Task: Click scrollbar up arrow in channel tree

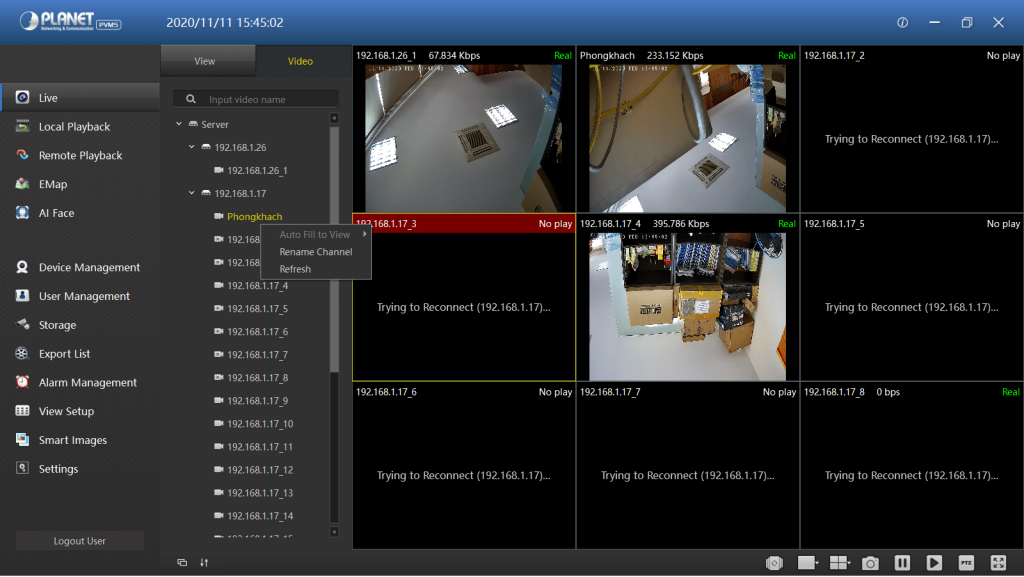Action: tap(334, 118)
